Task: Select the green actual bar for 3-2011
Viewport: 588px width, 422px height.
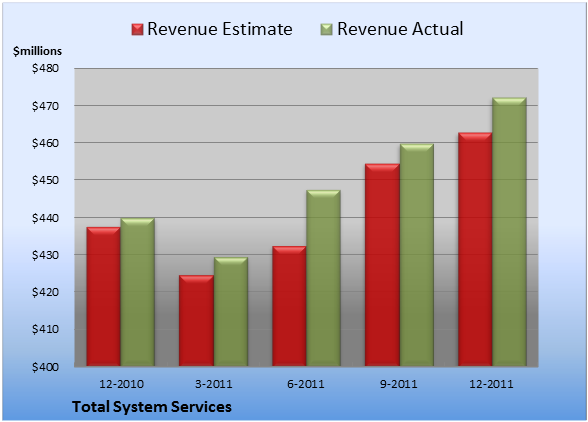Action: click(x=231, y=312)
